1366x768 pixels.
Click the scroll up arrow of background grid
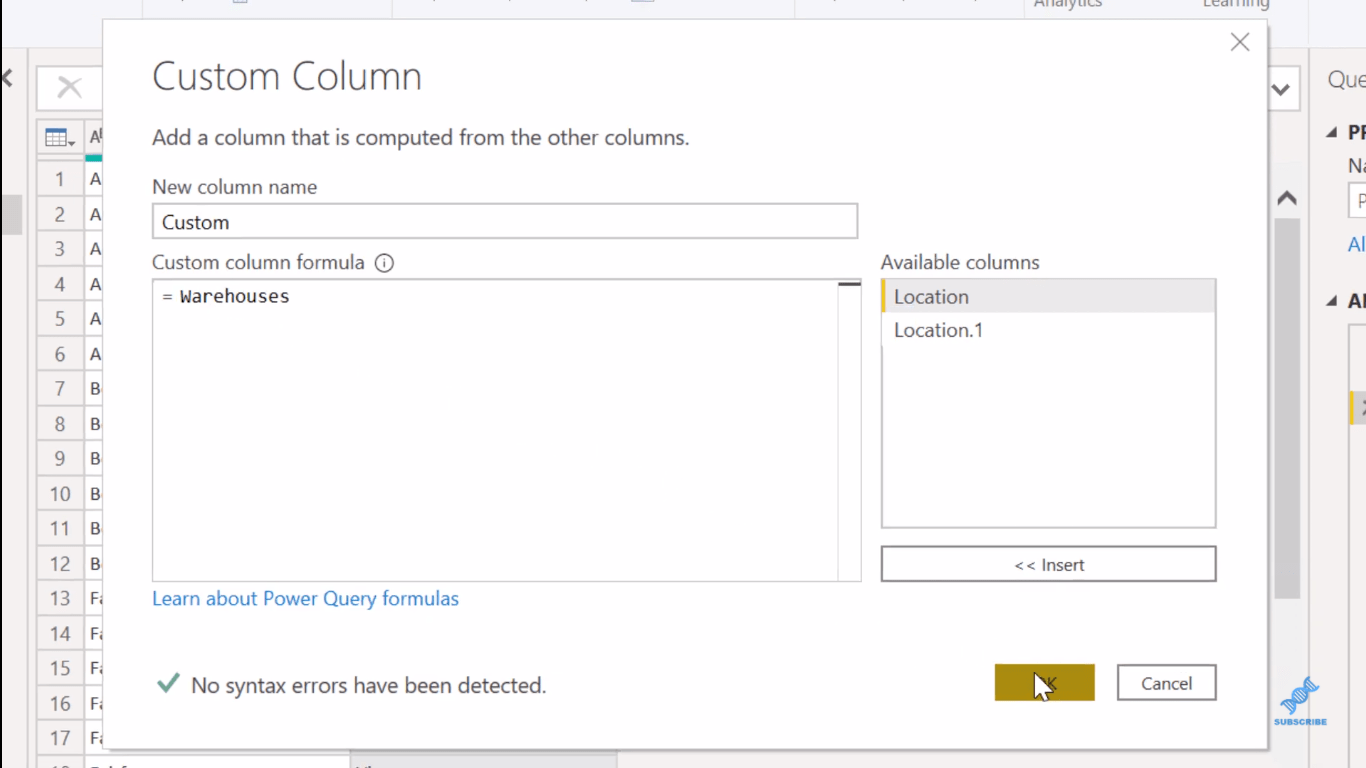click(1287, 199)
